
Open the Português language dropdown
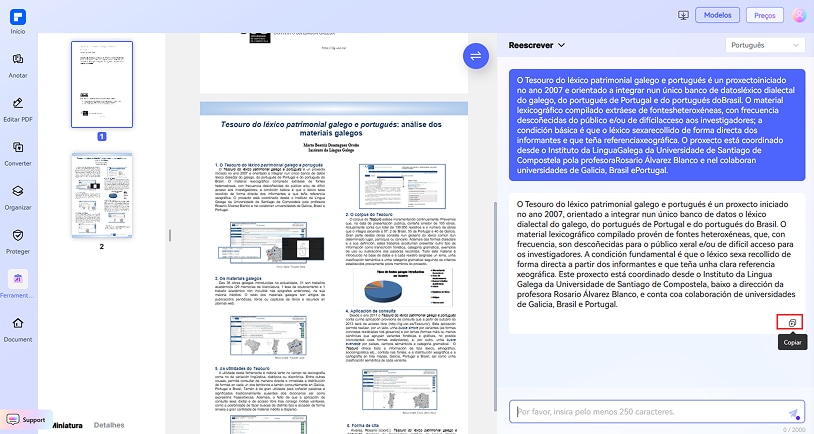764,45
